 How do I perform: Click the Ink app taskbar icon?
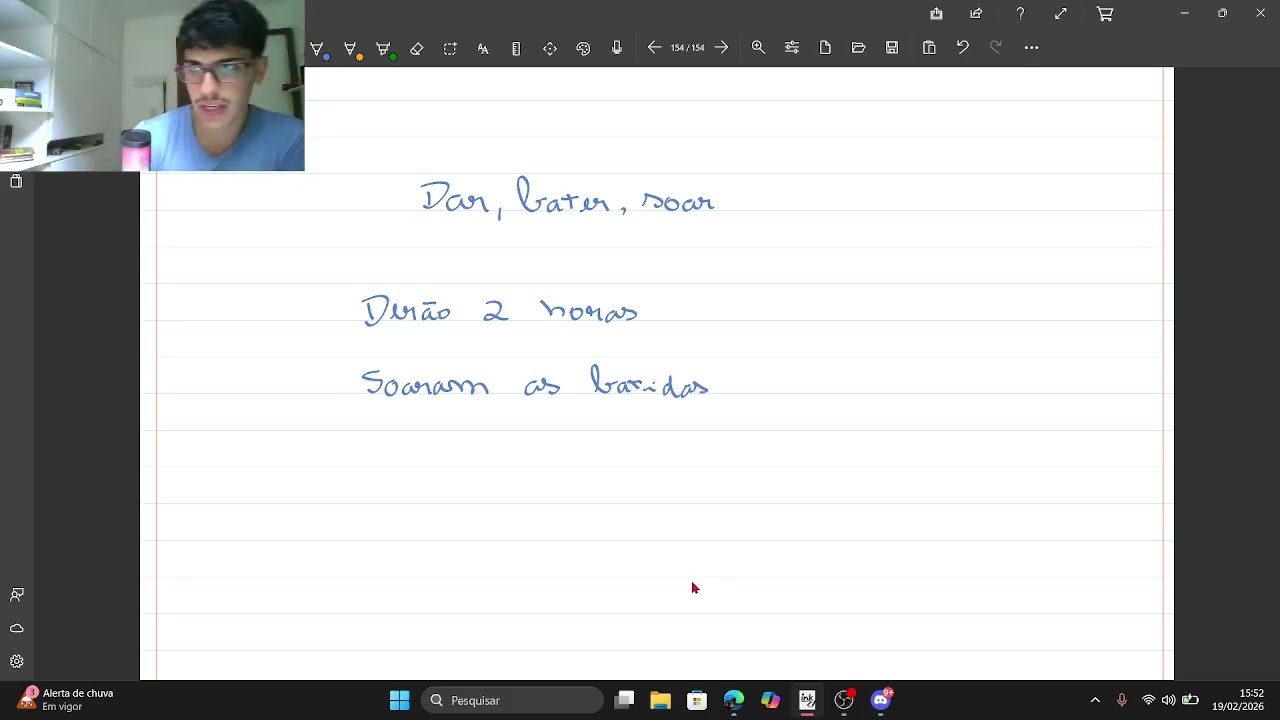coord(807,700)
